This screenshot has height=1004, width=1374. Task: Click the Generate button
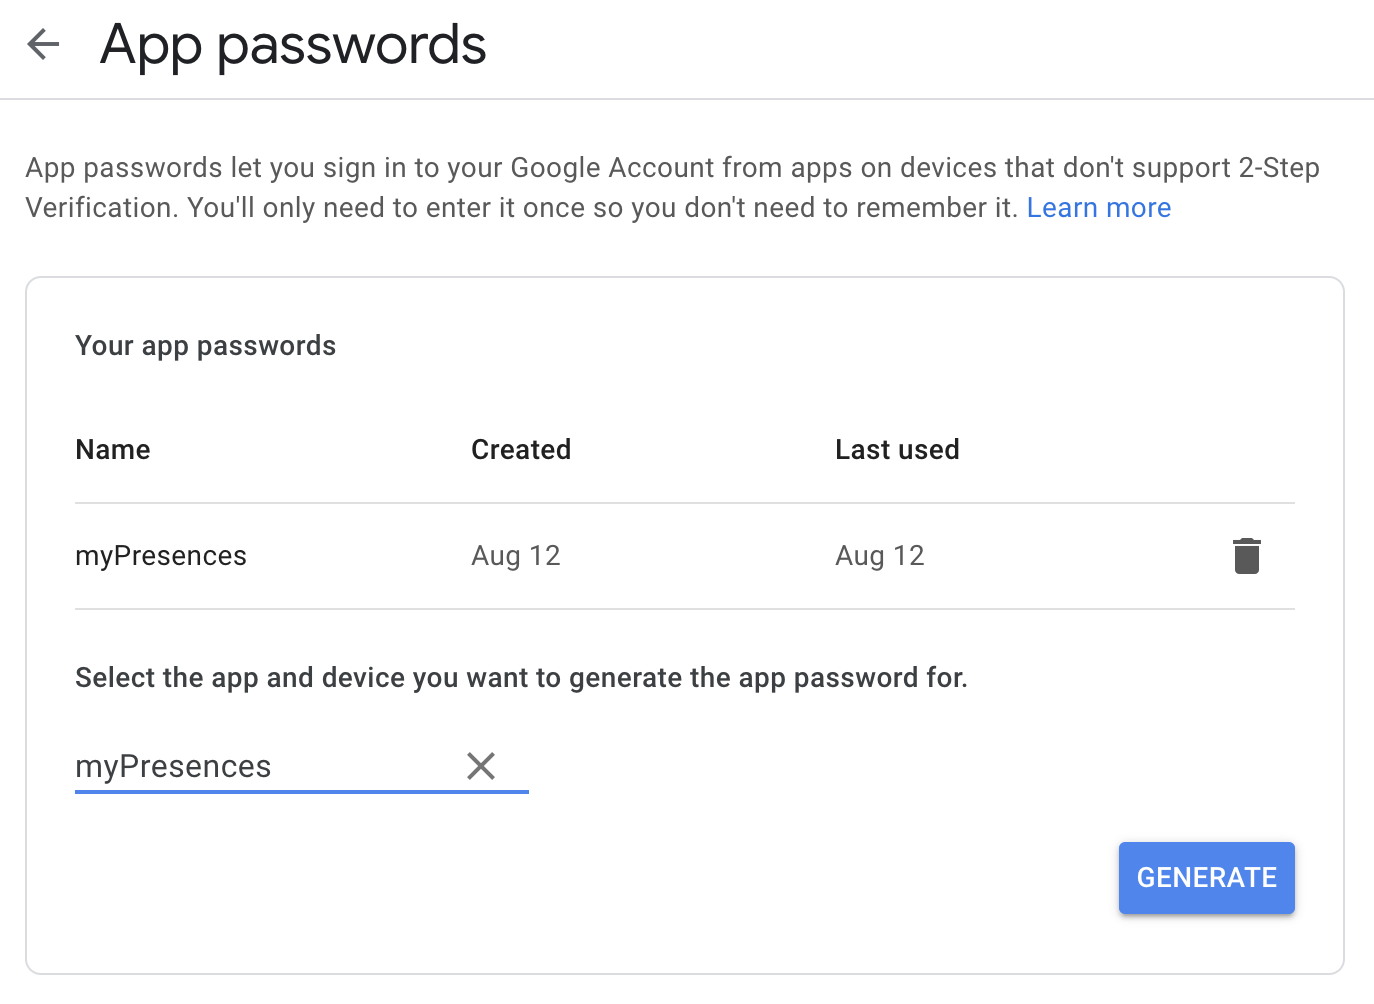[x=1206, y=878]
